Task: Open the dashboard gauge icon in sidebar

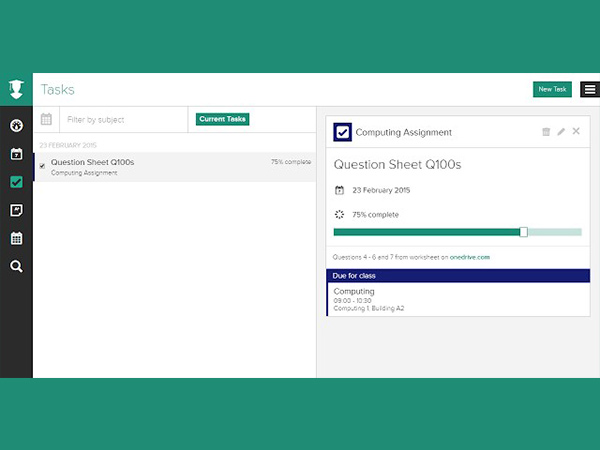Action: [x=16, y=126]
